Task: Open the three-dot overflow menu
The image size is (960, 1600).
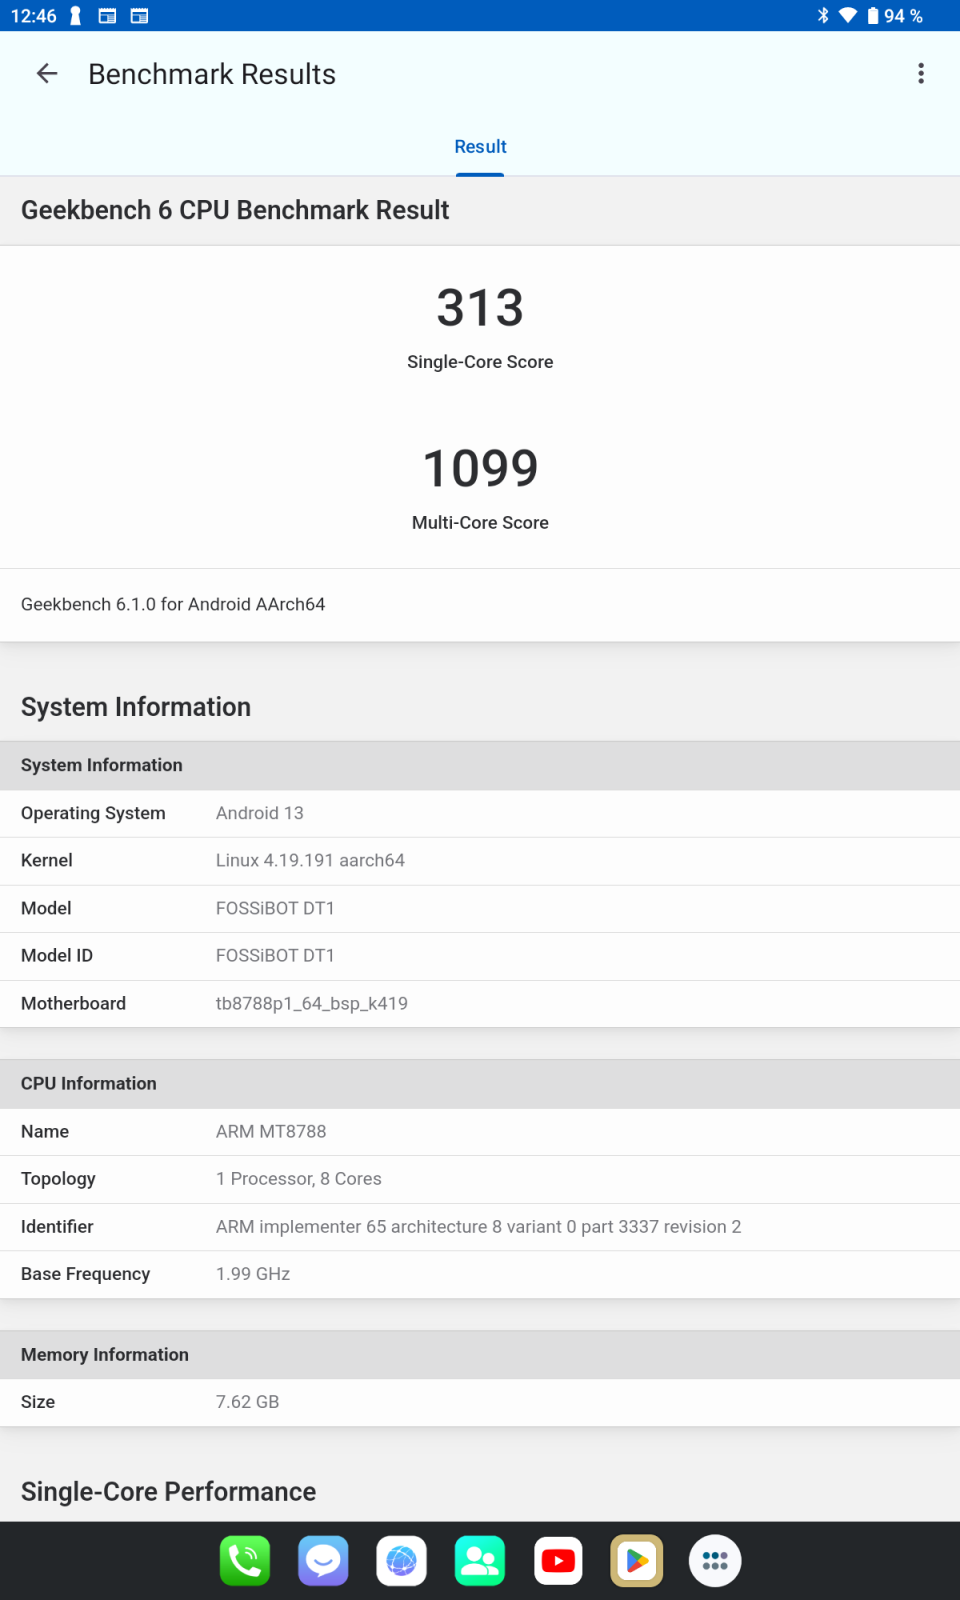Action: [921, 73]
